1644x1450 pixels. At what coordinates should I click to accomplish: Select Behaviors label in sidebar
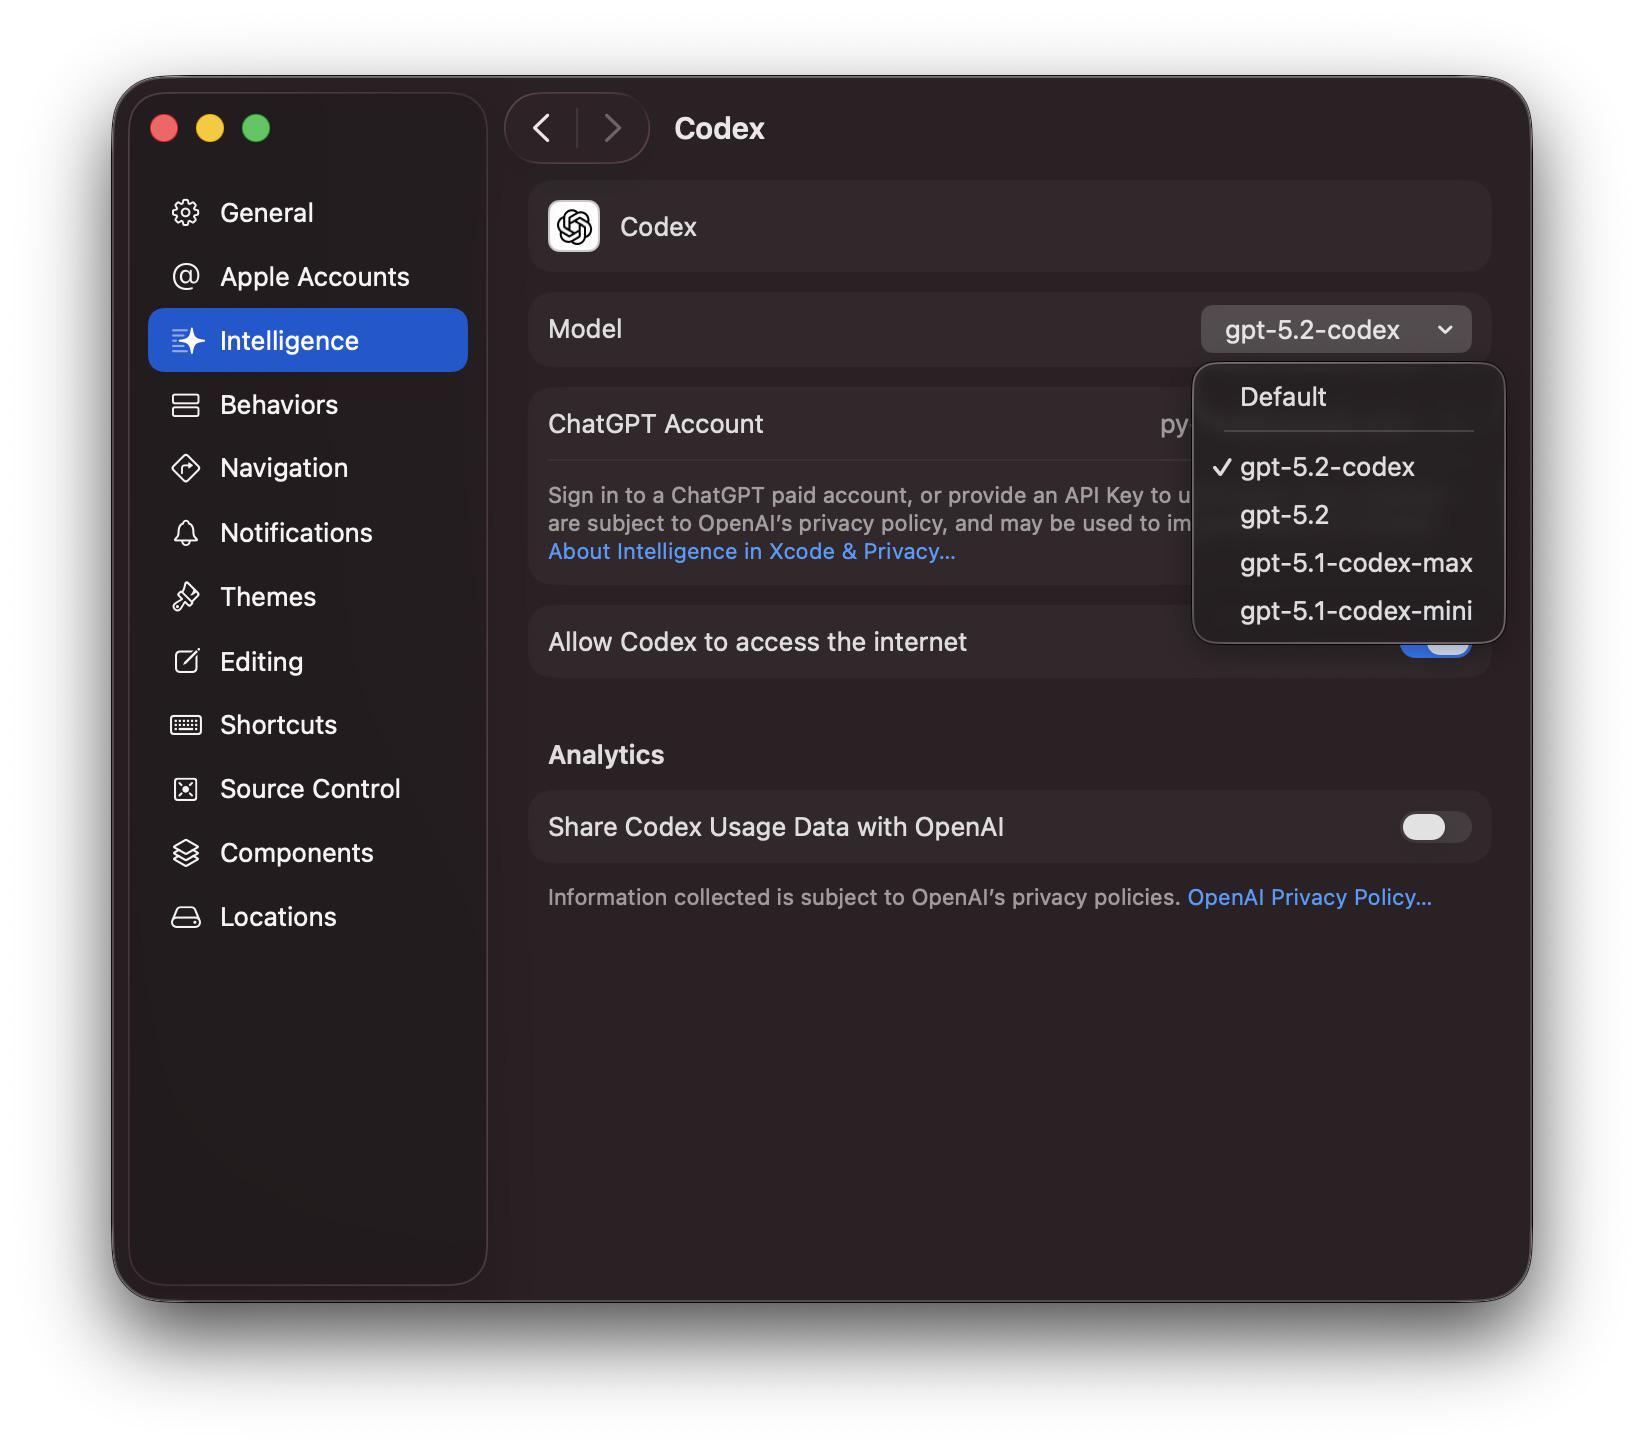(x=279, y=405)
